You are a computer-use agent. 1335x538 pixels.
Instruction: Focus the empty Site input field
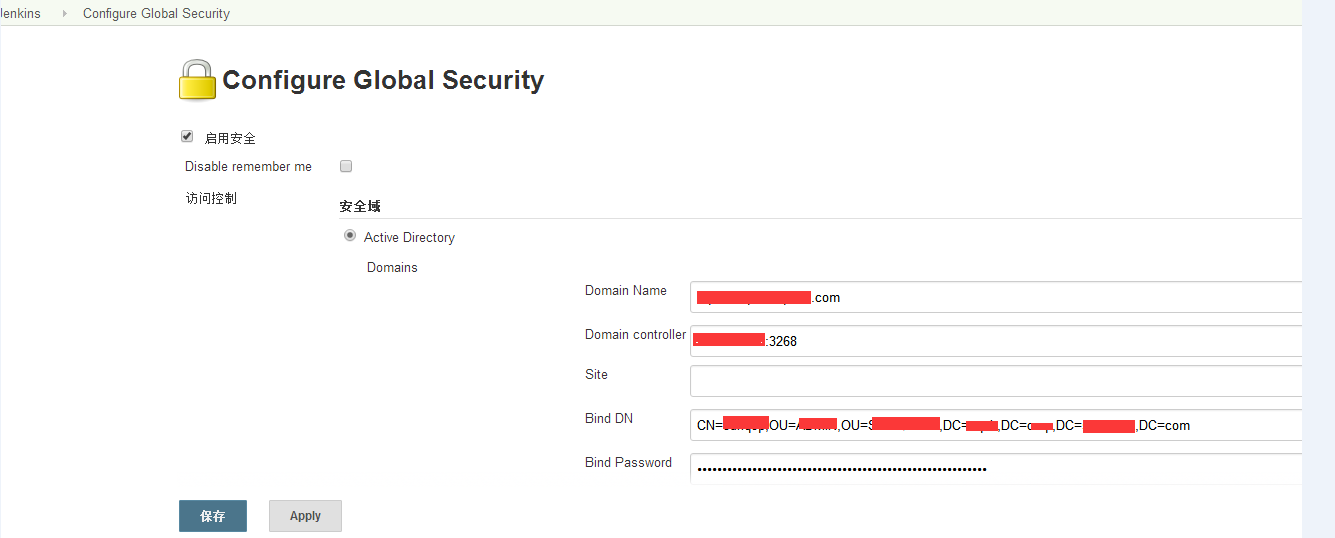pyautogui.click(x=996, y=381)
